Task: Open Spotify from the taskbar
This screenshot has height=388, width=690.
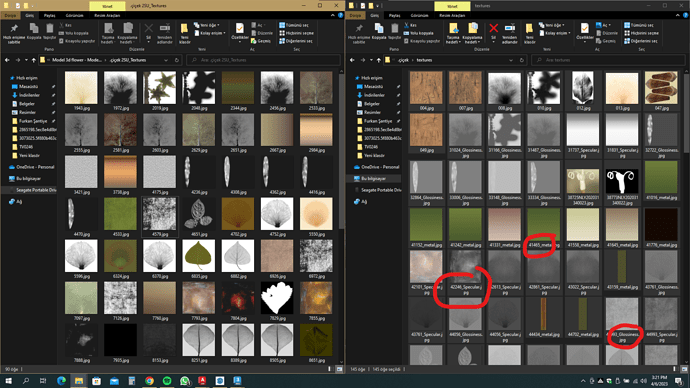Action: (x=167, y=381)
